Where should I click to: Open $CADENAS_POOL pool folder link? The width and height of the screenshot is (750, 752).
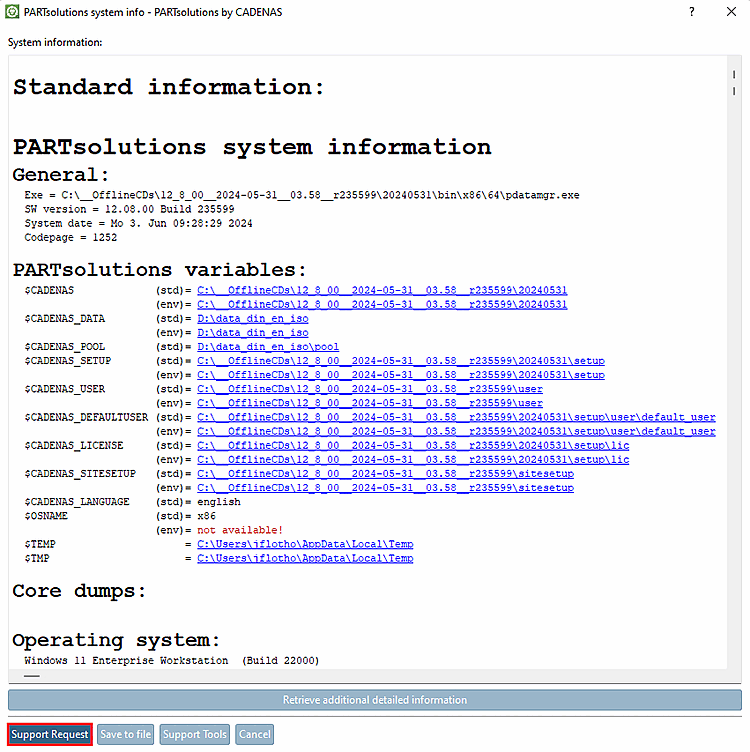(268, 347)
